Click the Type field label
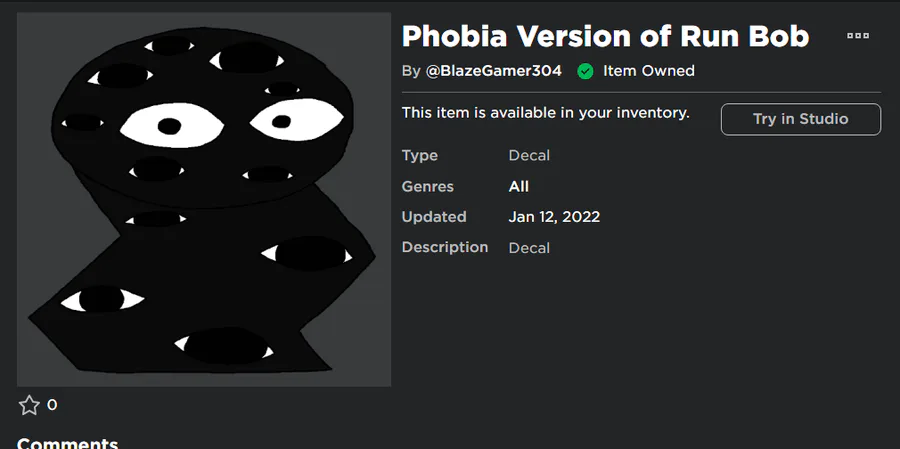900x449 pixels. (420, 156)
